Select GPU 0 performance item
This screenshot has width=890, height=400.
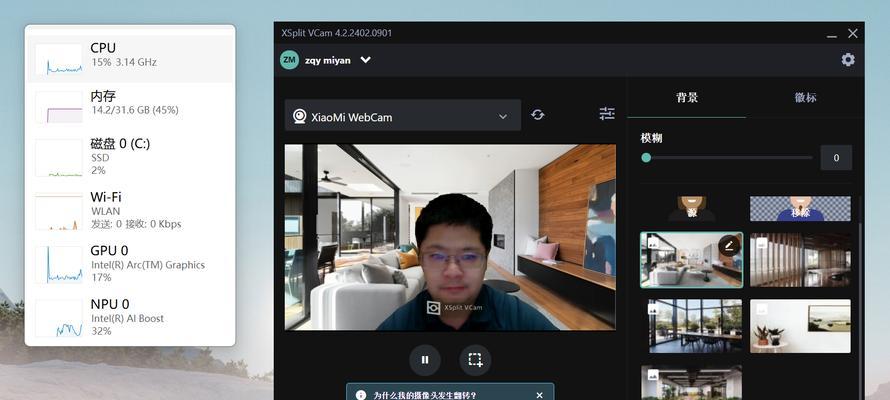coord(130,263)
